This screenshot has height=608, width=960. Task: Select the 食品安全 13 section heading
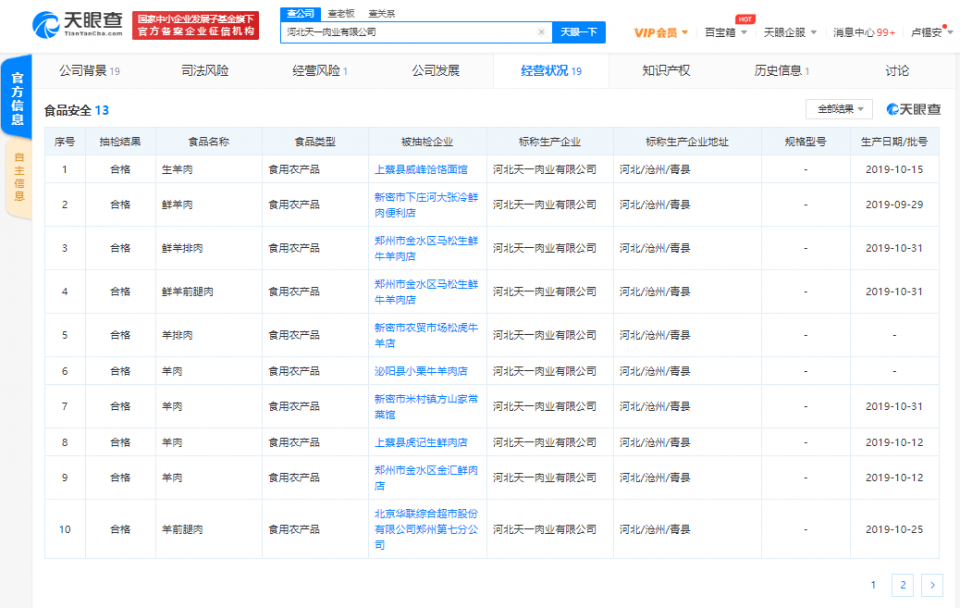coord(77,111)
